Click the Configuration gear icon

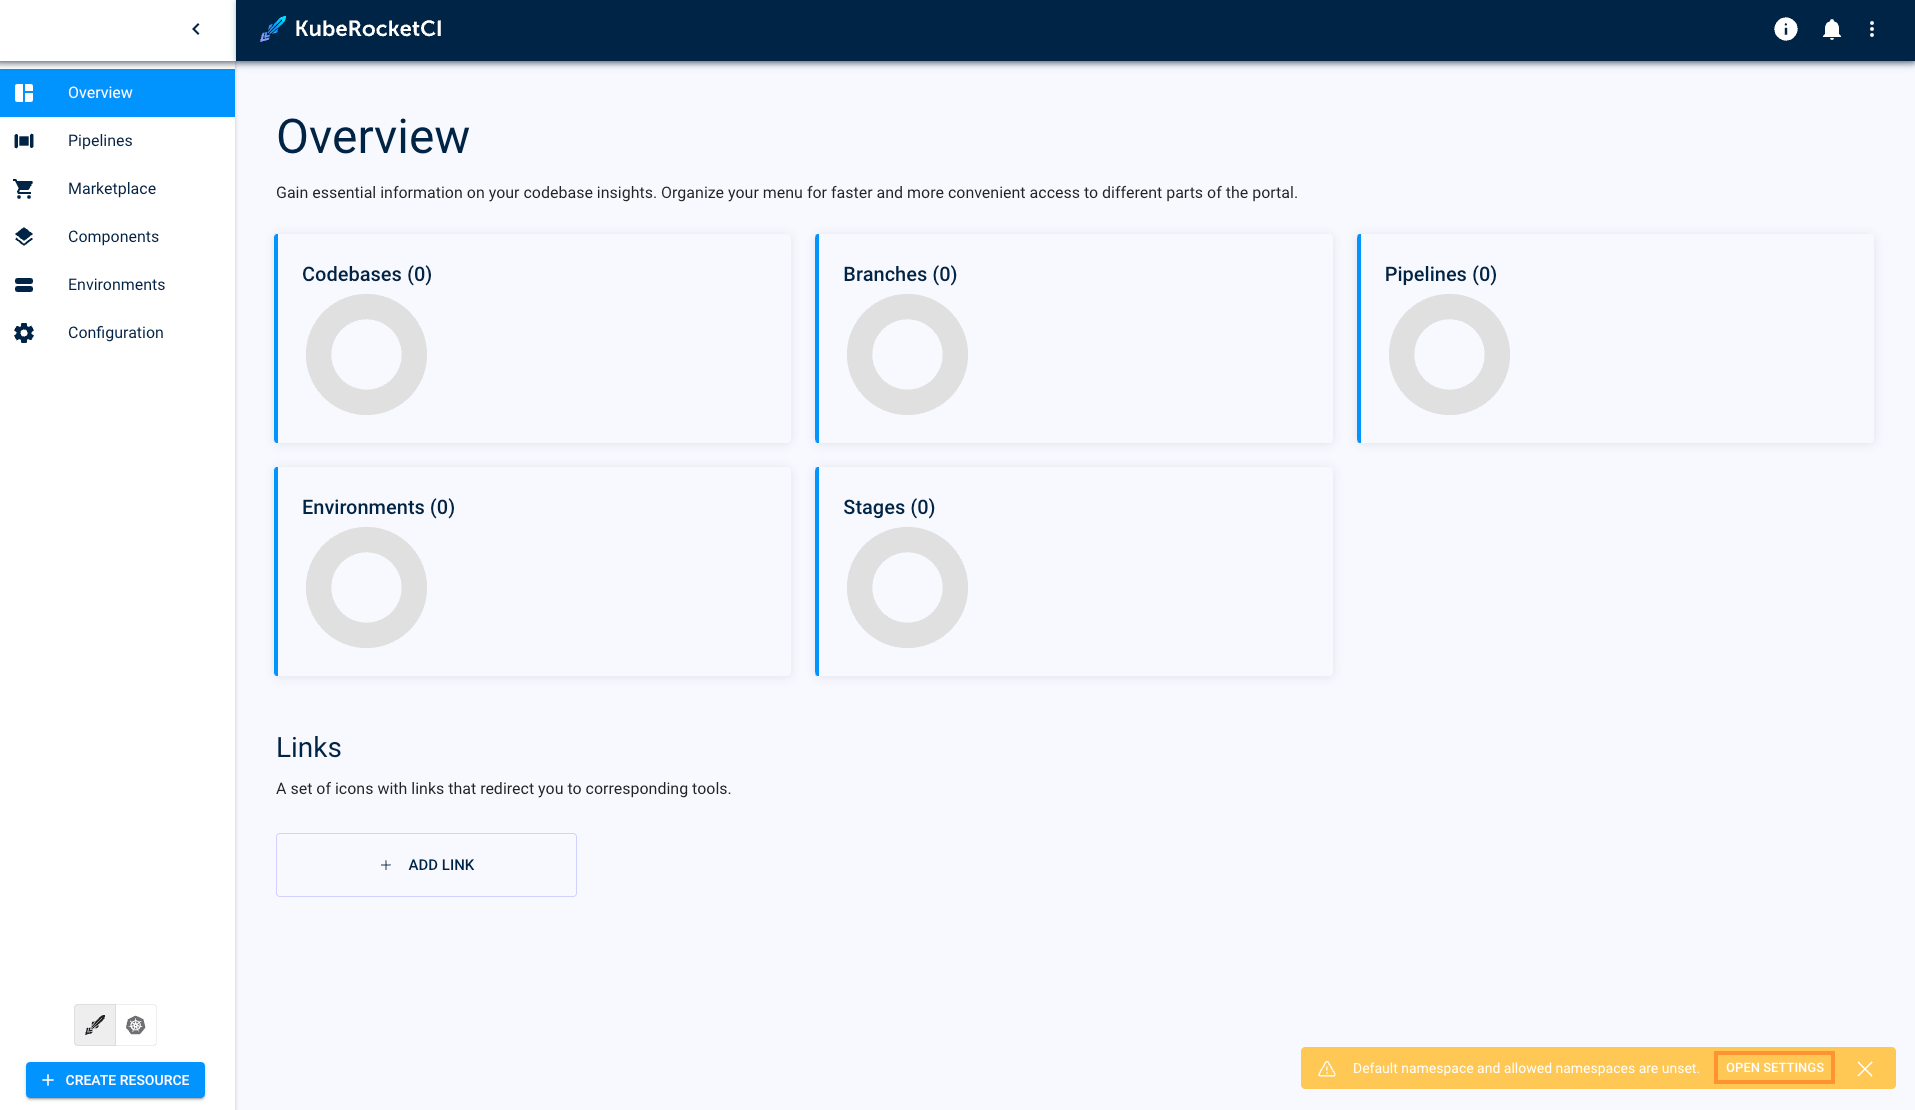click(x=24, y=333)
